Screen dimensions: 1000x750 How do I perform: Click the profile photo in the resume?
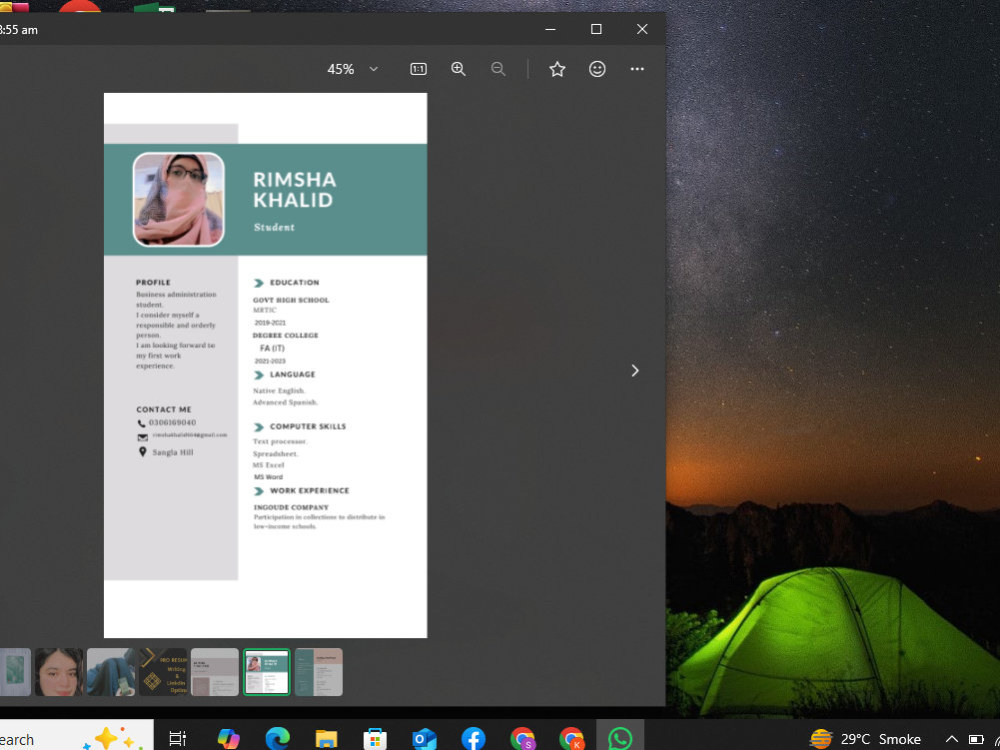[179, 200]
